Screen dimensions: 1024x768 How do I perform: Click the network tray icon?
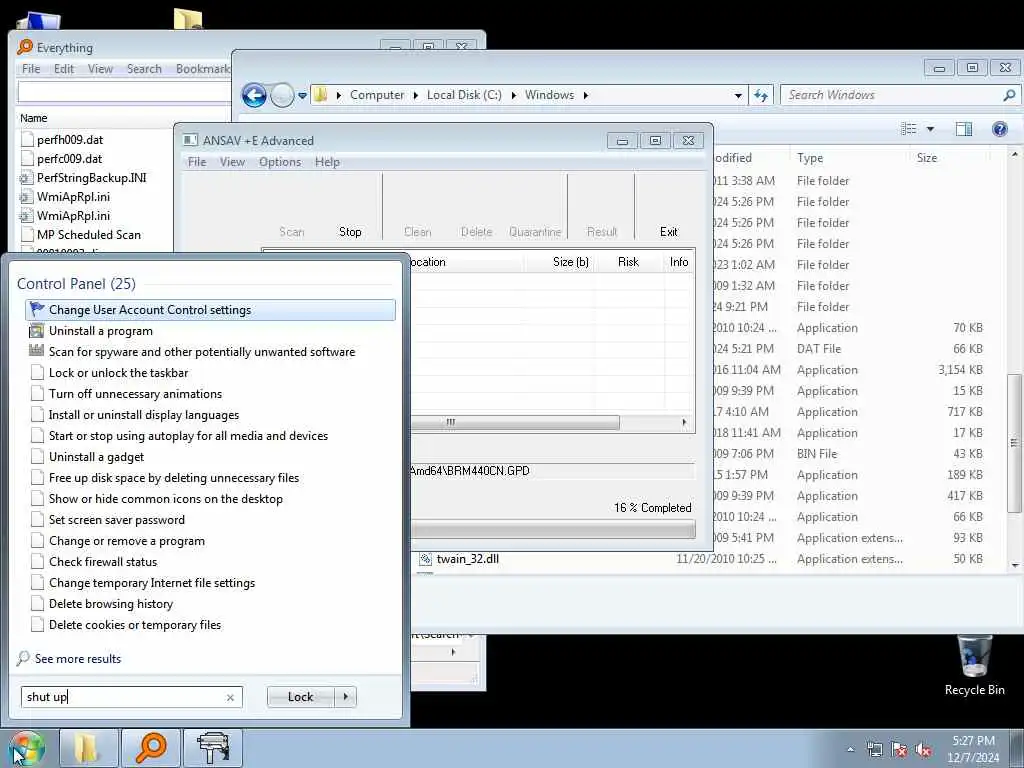pos(874,750)
